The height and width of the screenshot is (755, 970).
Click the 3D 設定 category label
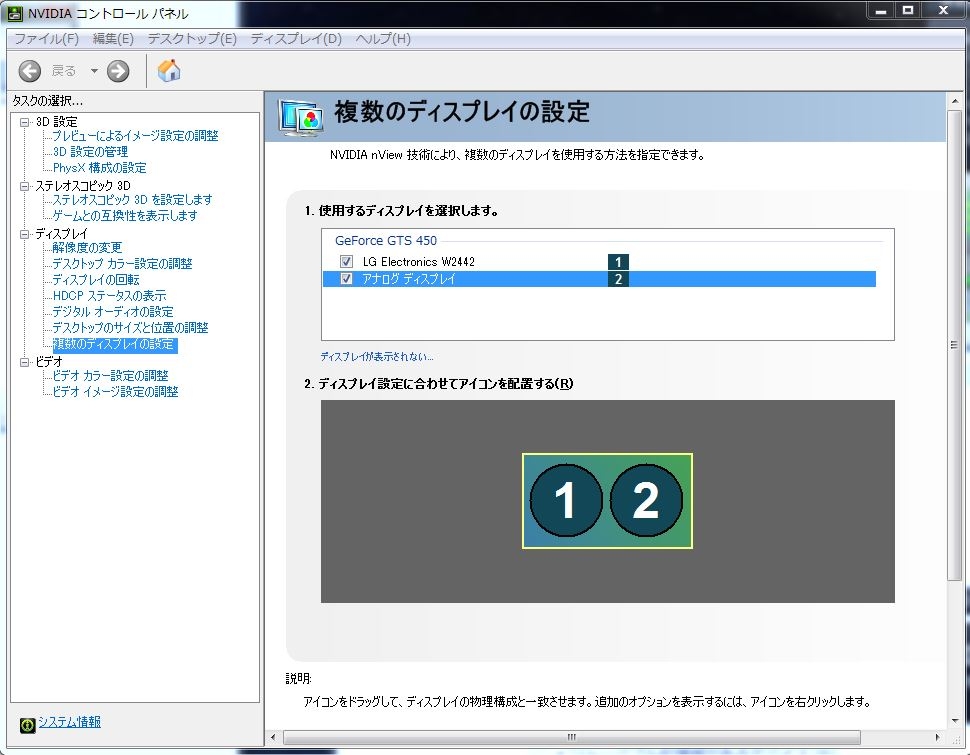57,122
